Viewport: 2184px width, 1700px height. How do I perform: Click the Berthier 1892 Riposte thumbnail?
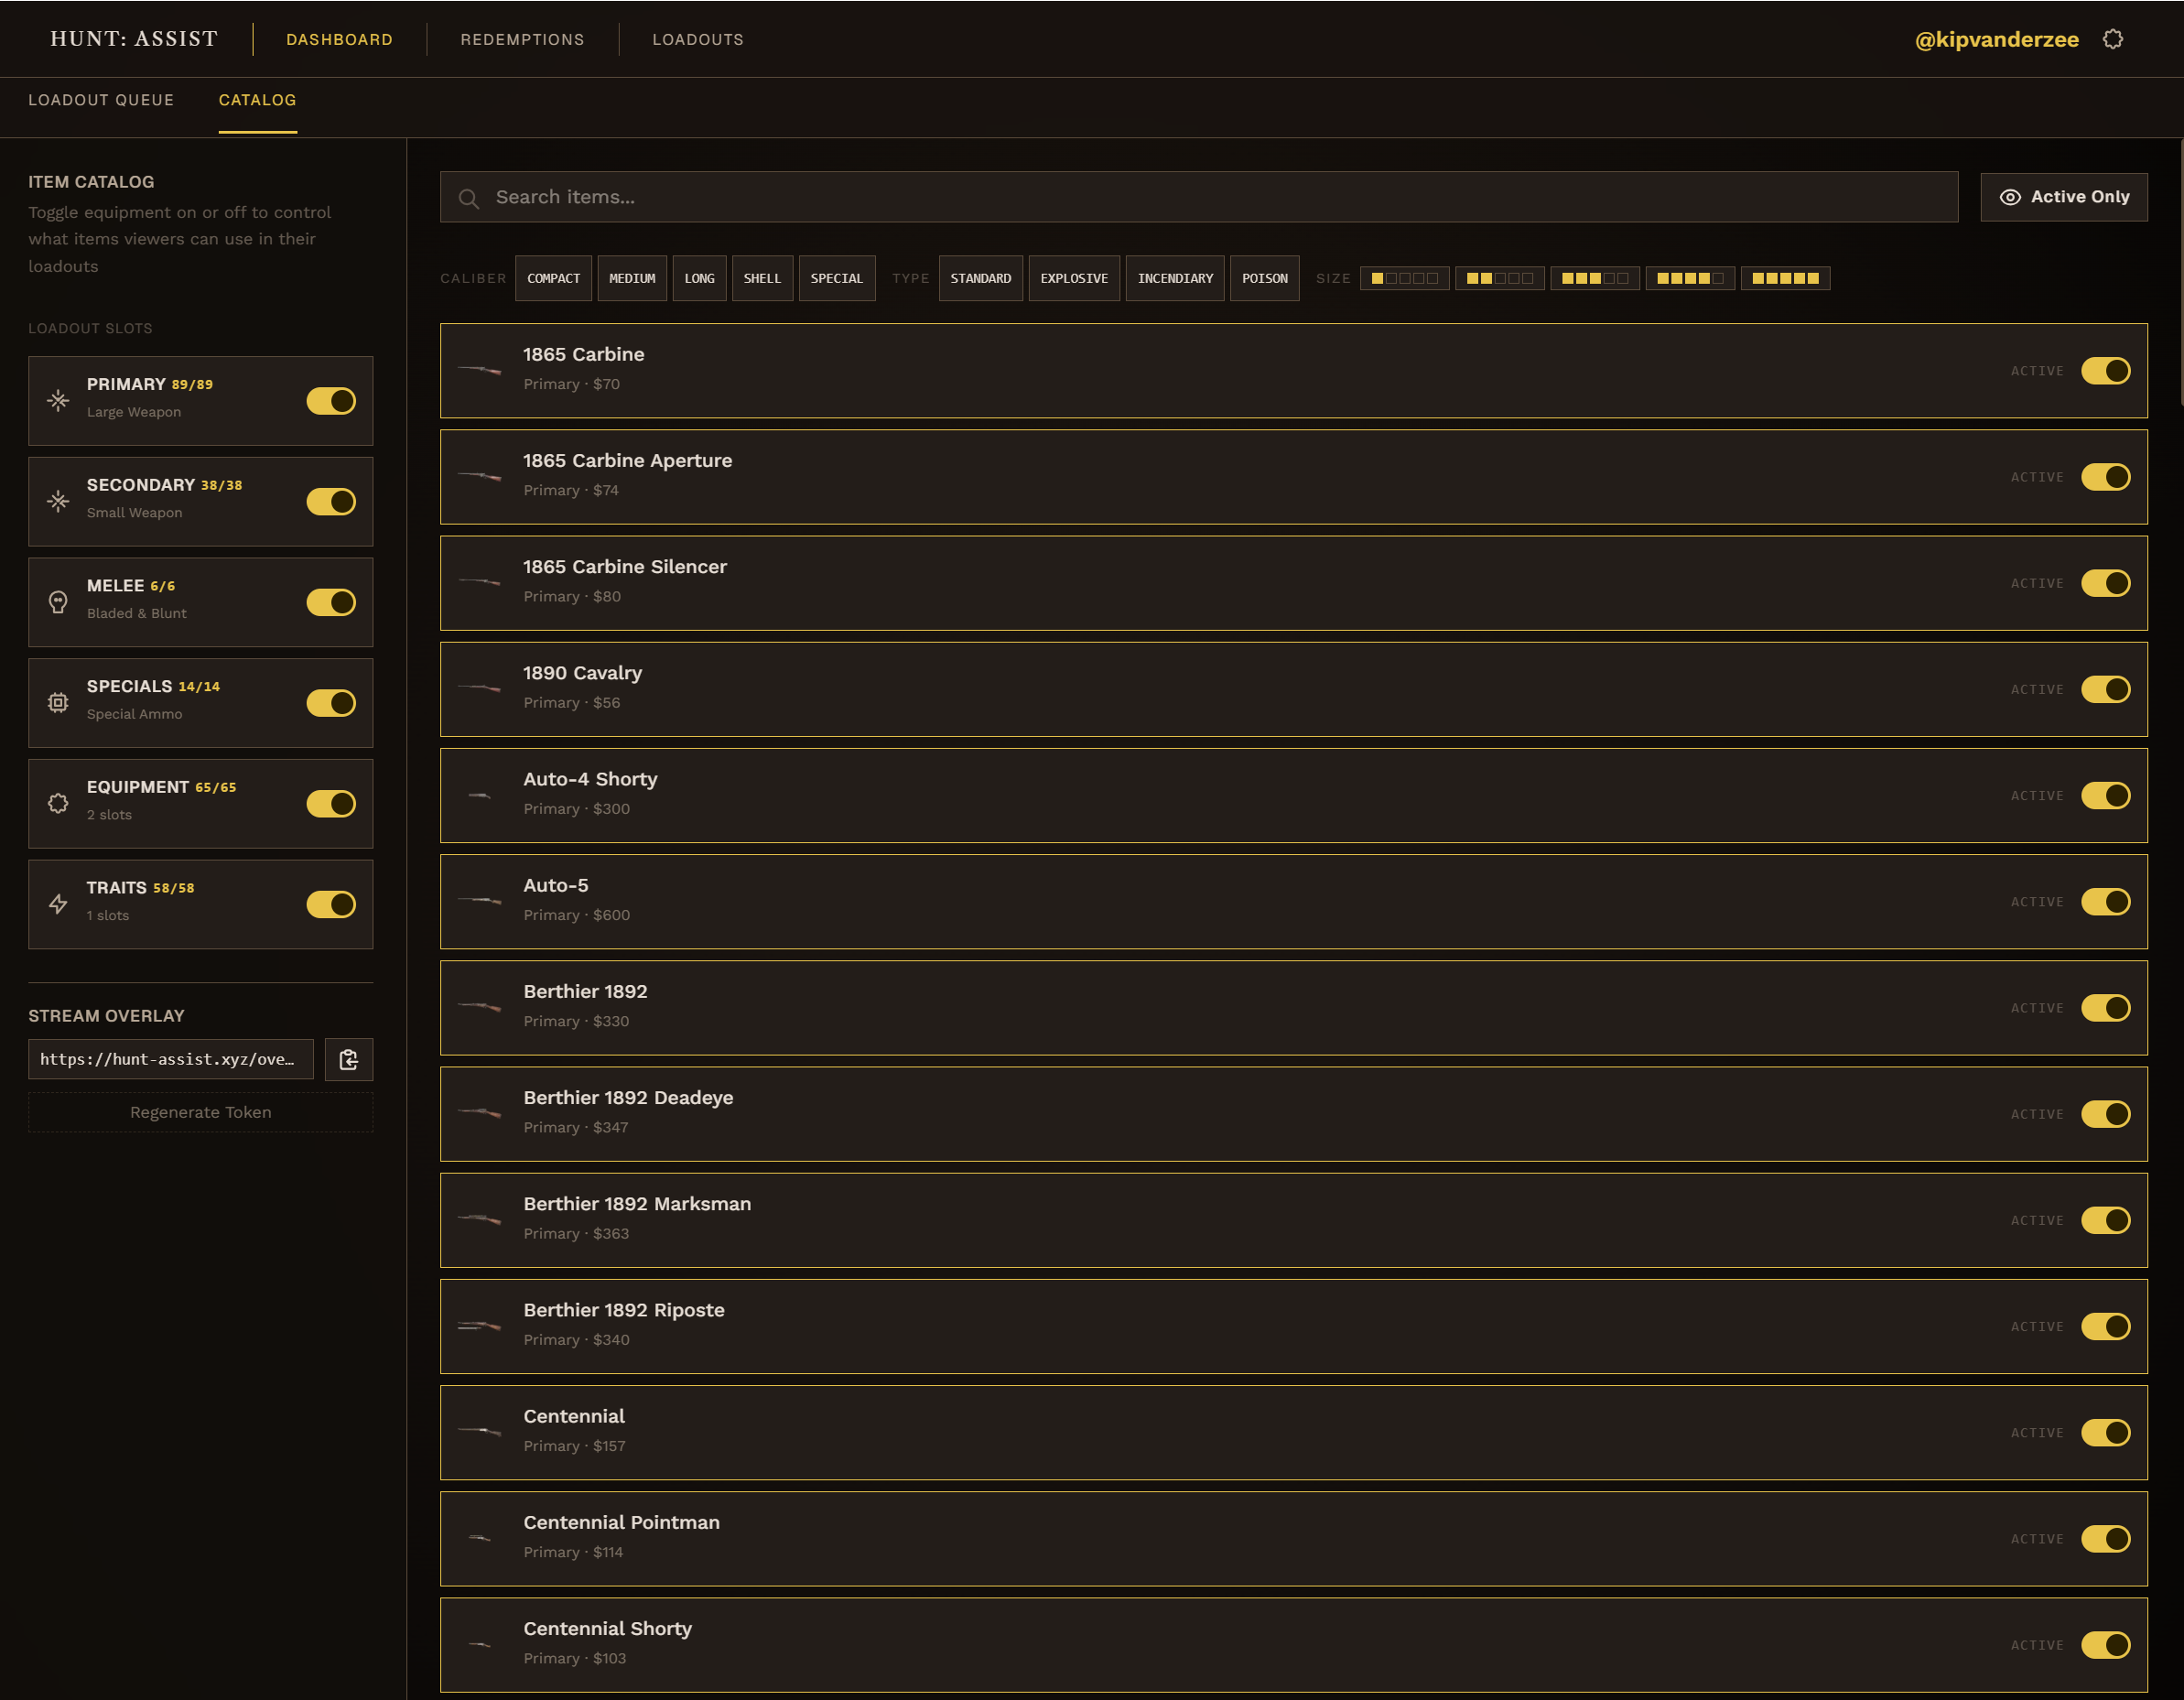[480, 1326]
